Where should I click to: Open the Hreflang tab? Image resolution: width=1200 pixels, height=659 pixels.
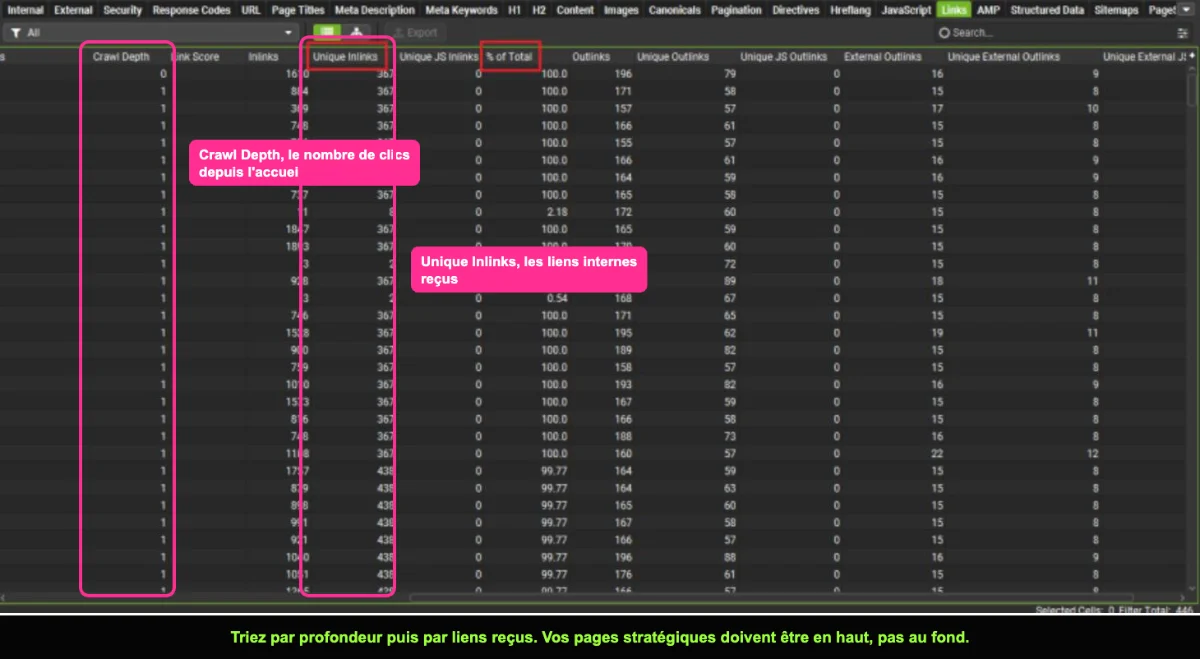(x=850, y=10)
